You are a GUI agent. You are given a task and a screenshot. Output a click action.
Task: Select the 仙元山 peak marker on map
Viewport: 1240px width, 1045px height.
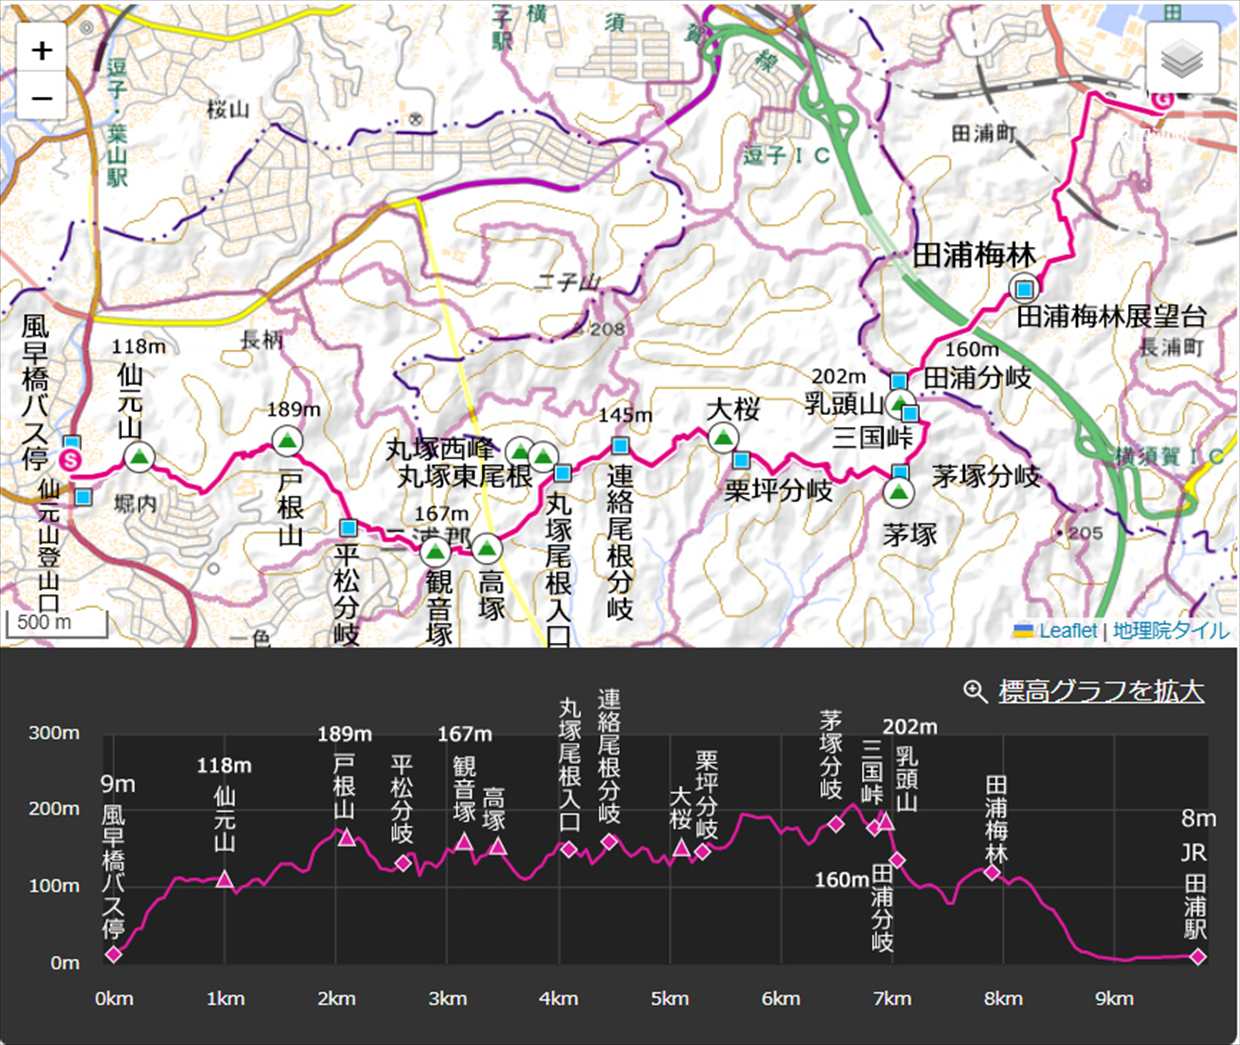tap(138, 457)
